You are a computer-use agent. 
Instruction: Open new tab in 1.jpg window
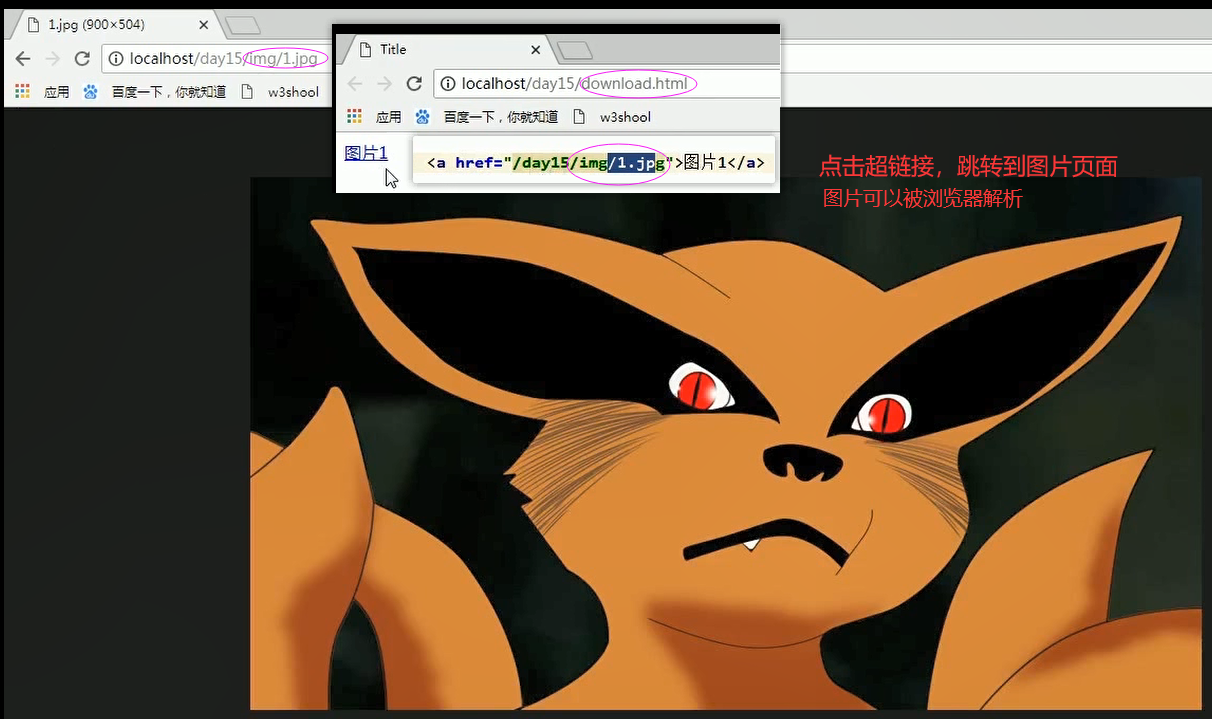pyautogui.click(x=243, y=26)
